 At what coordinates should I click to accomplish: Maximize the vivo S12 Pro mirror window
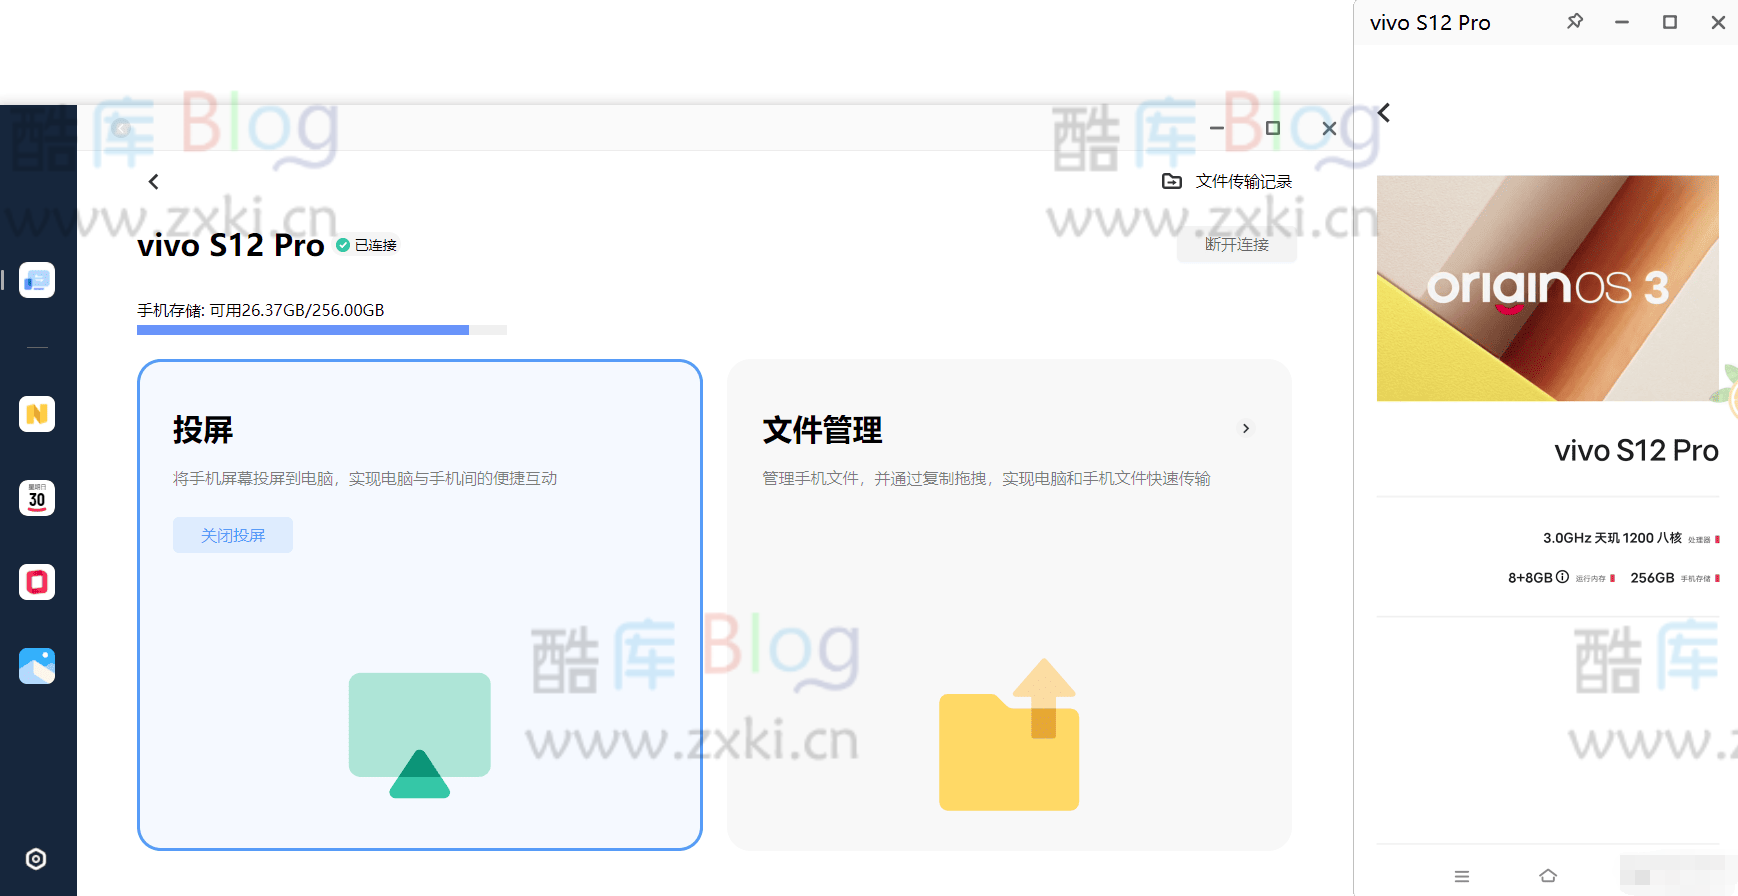(x=1670, y=22)
